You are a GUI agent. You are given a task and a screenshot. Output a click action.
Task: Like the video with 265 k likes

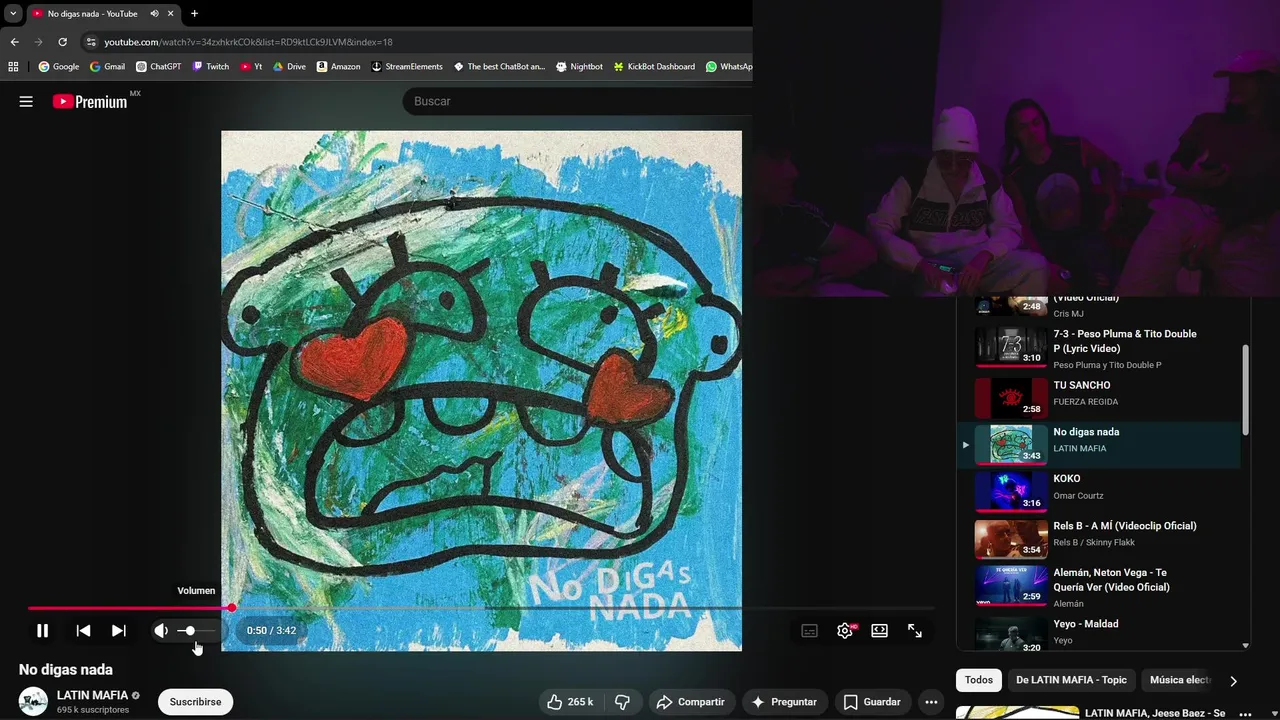569,702
